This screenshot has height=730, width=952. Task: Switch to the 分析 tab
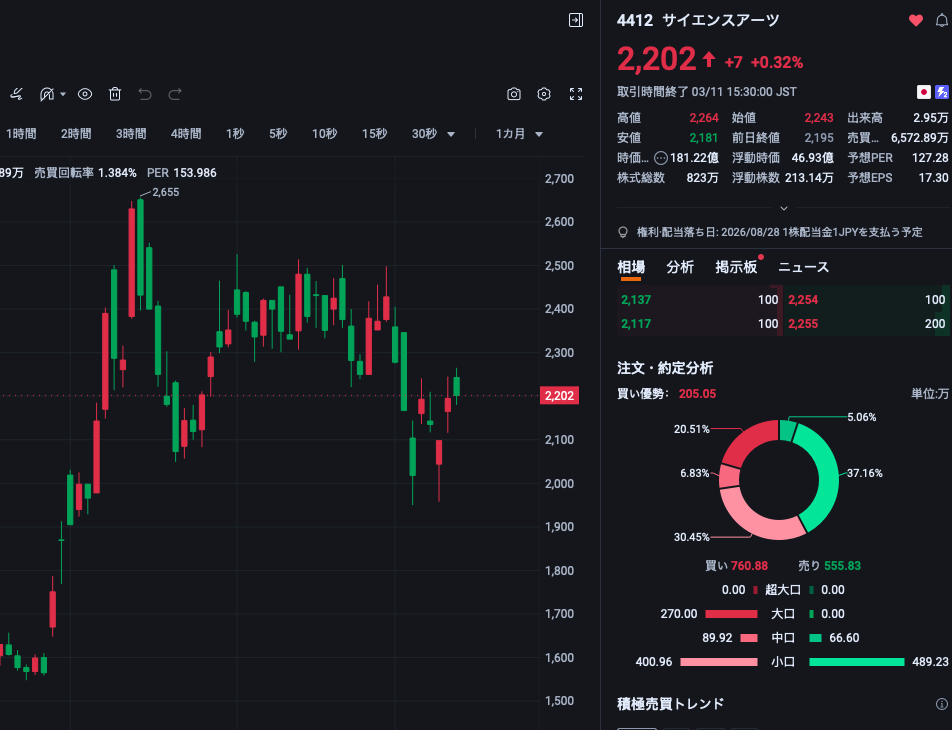(x=680, y=267)
